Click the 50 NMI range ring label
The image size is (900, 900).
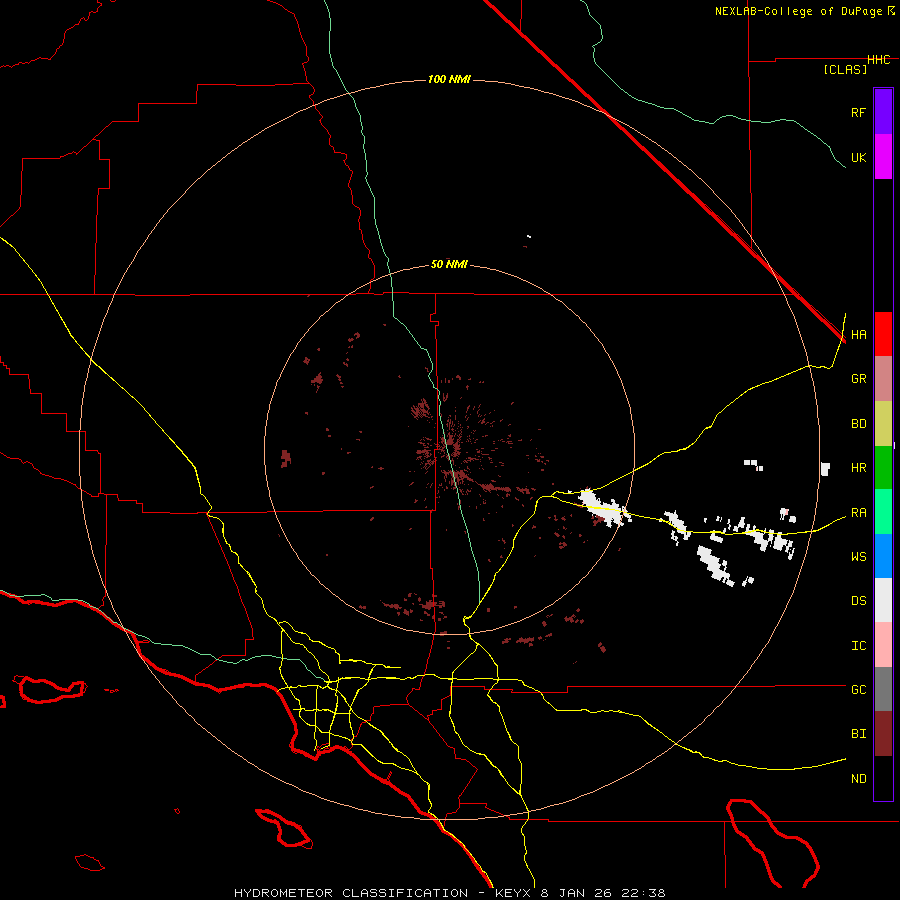click(x=449, y=264)
